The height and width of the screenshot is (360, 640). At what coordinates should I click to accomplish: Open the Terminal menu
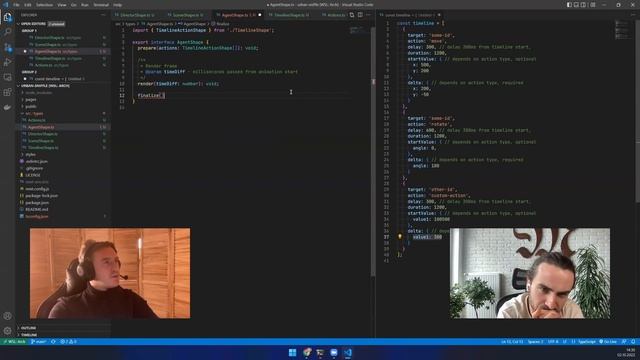(x=101, y=5)
